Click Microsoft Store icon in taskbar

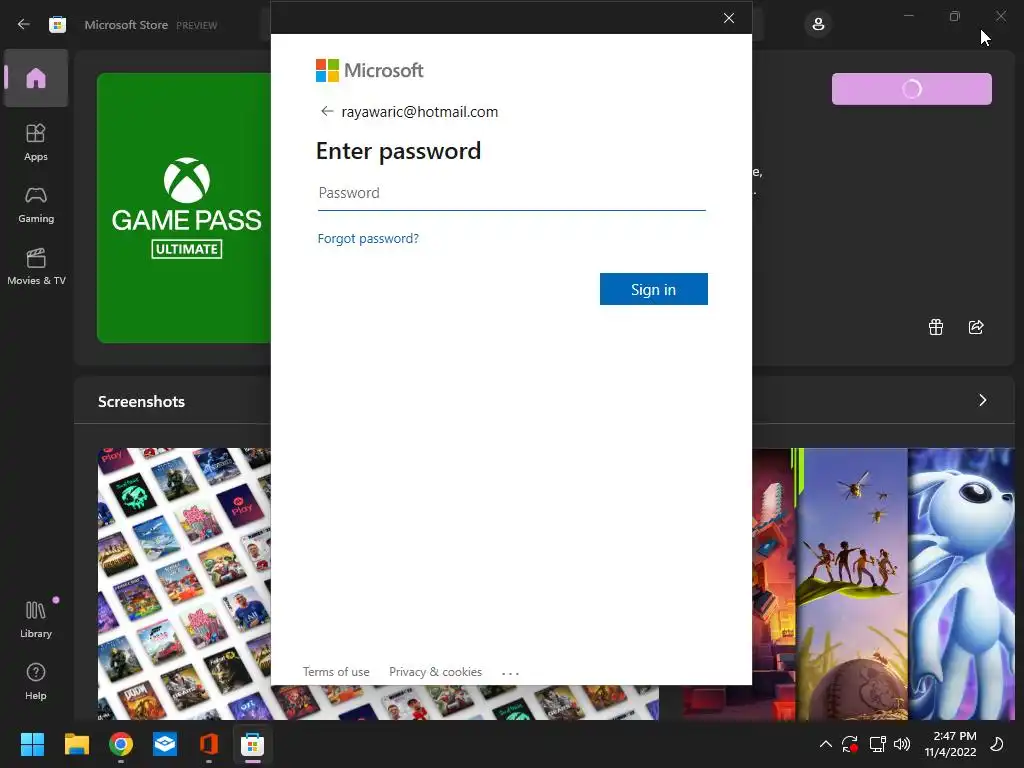[x=253, y=744]
